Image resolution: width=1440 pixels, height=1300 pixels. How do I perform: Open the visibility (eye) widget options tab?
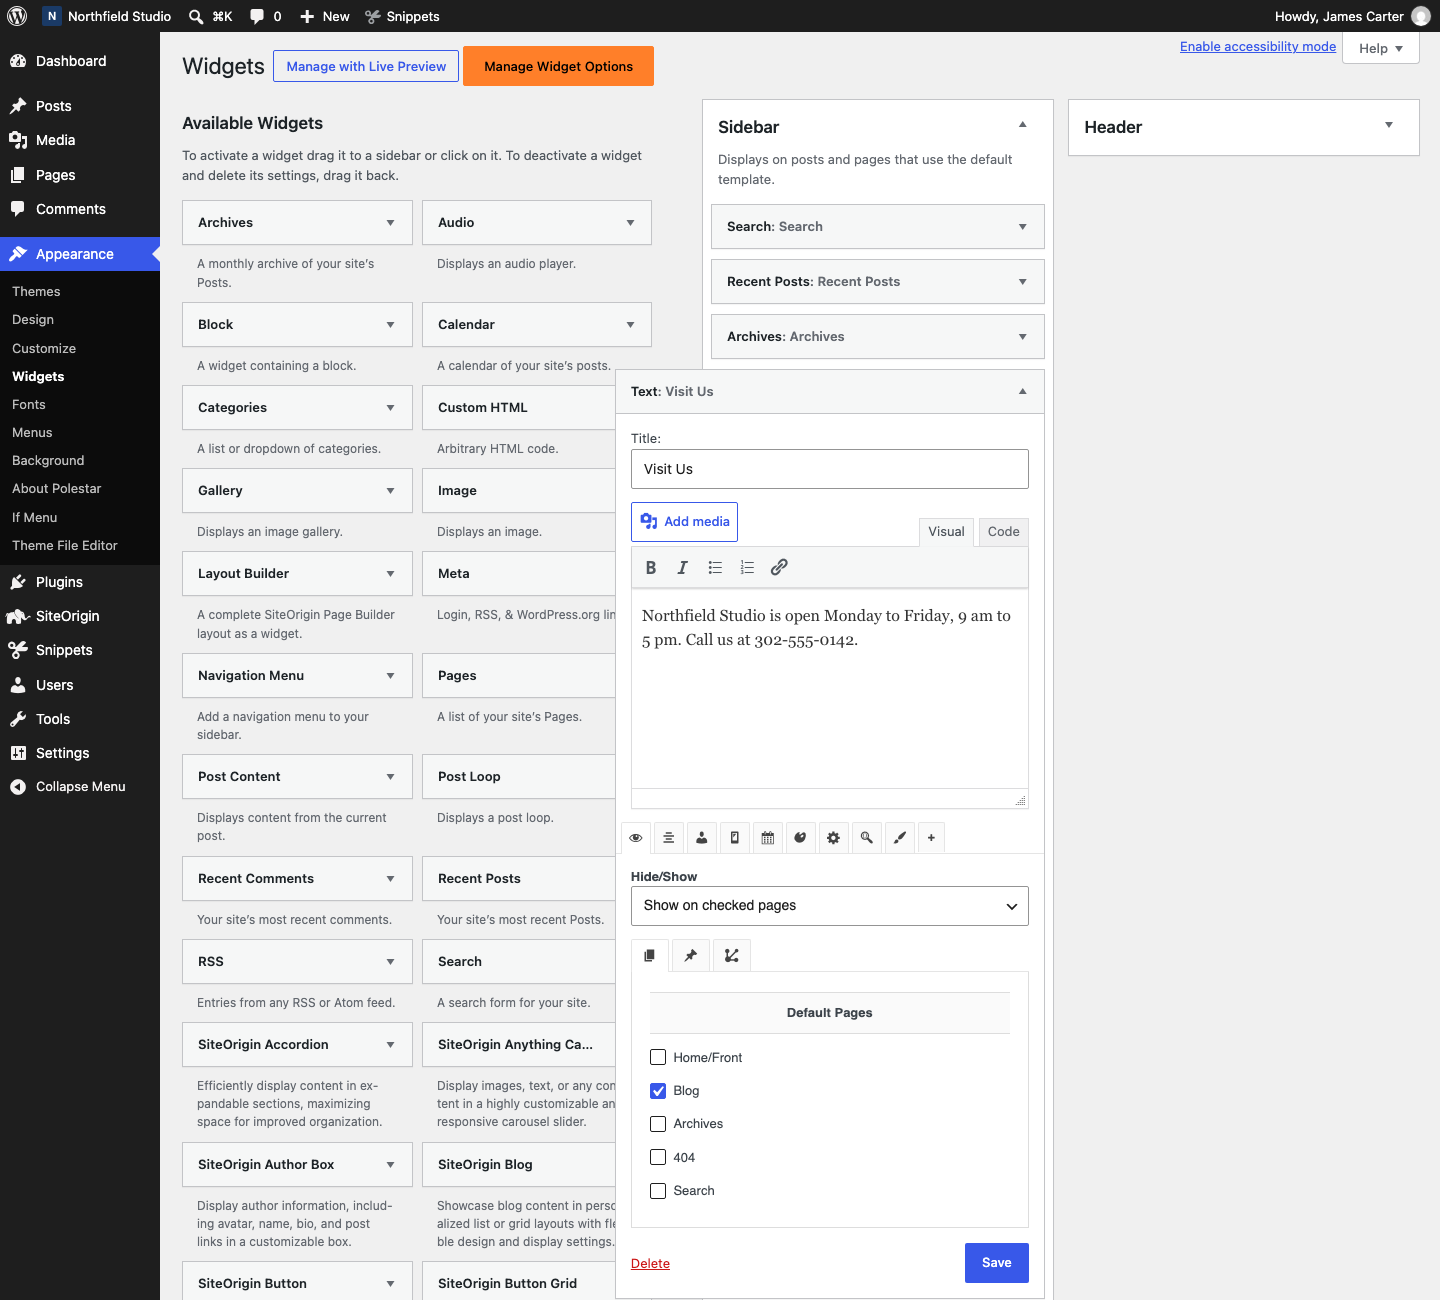(636, 838)
